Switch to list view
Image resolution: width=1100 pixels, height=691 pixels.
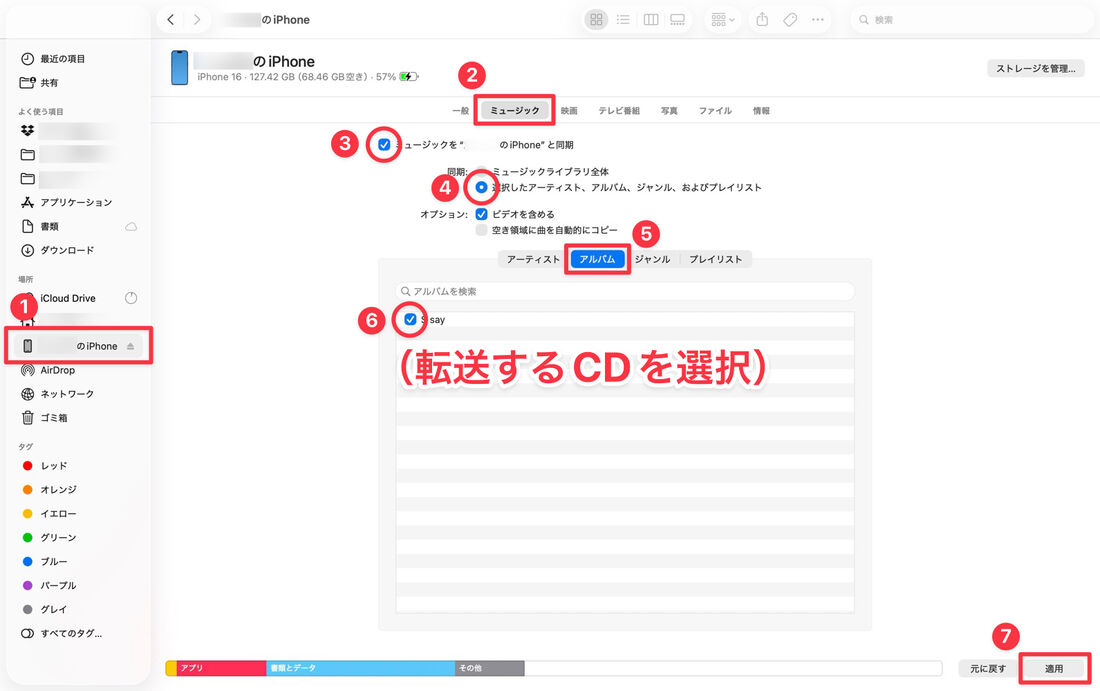[623, 20]
